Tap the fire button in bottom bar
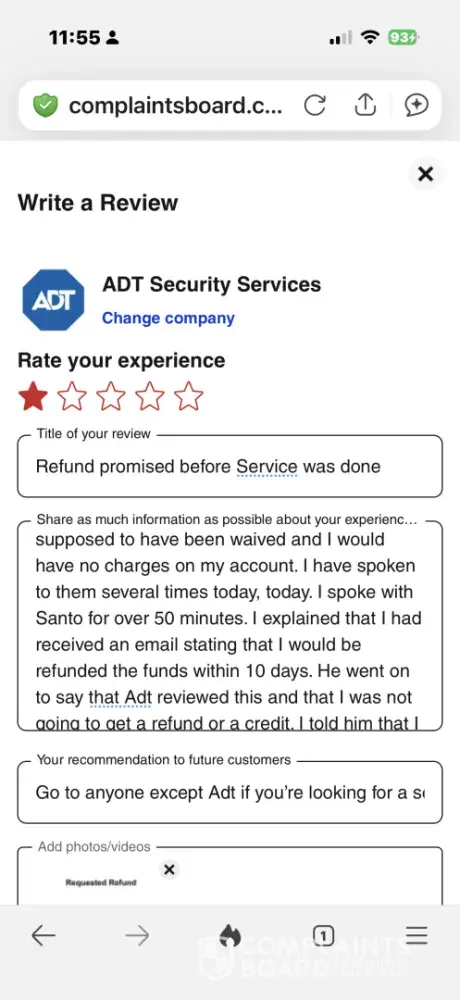The width and height of the screenshot is (460, 1000). tap(230, 936)
